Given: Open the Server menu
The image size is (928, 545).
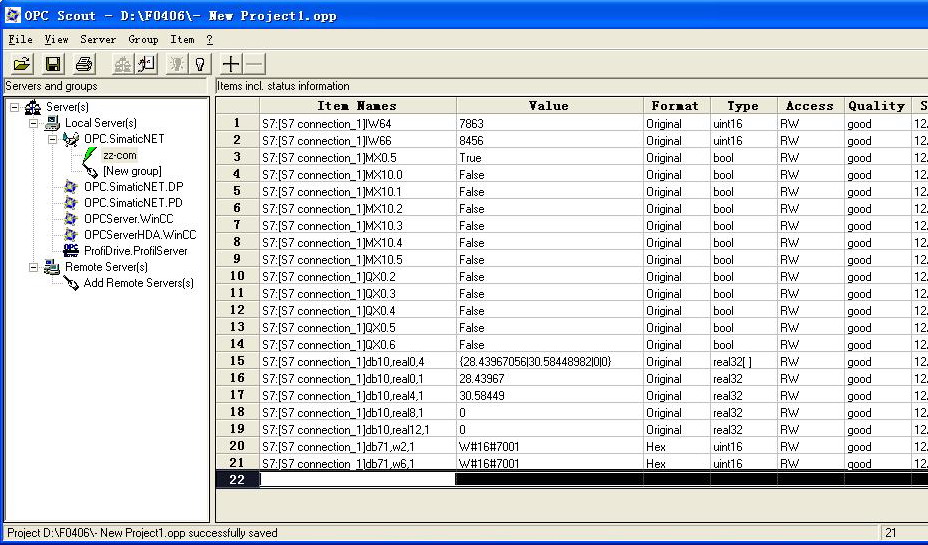Looking at the screenshot, I should [x=98, y=40].
